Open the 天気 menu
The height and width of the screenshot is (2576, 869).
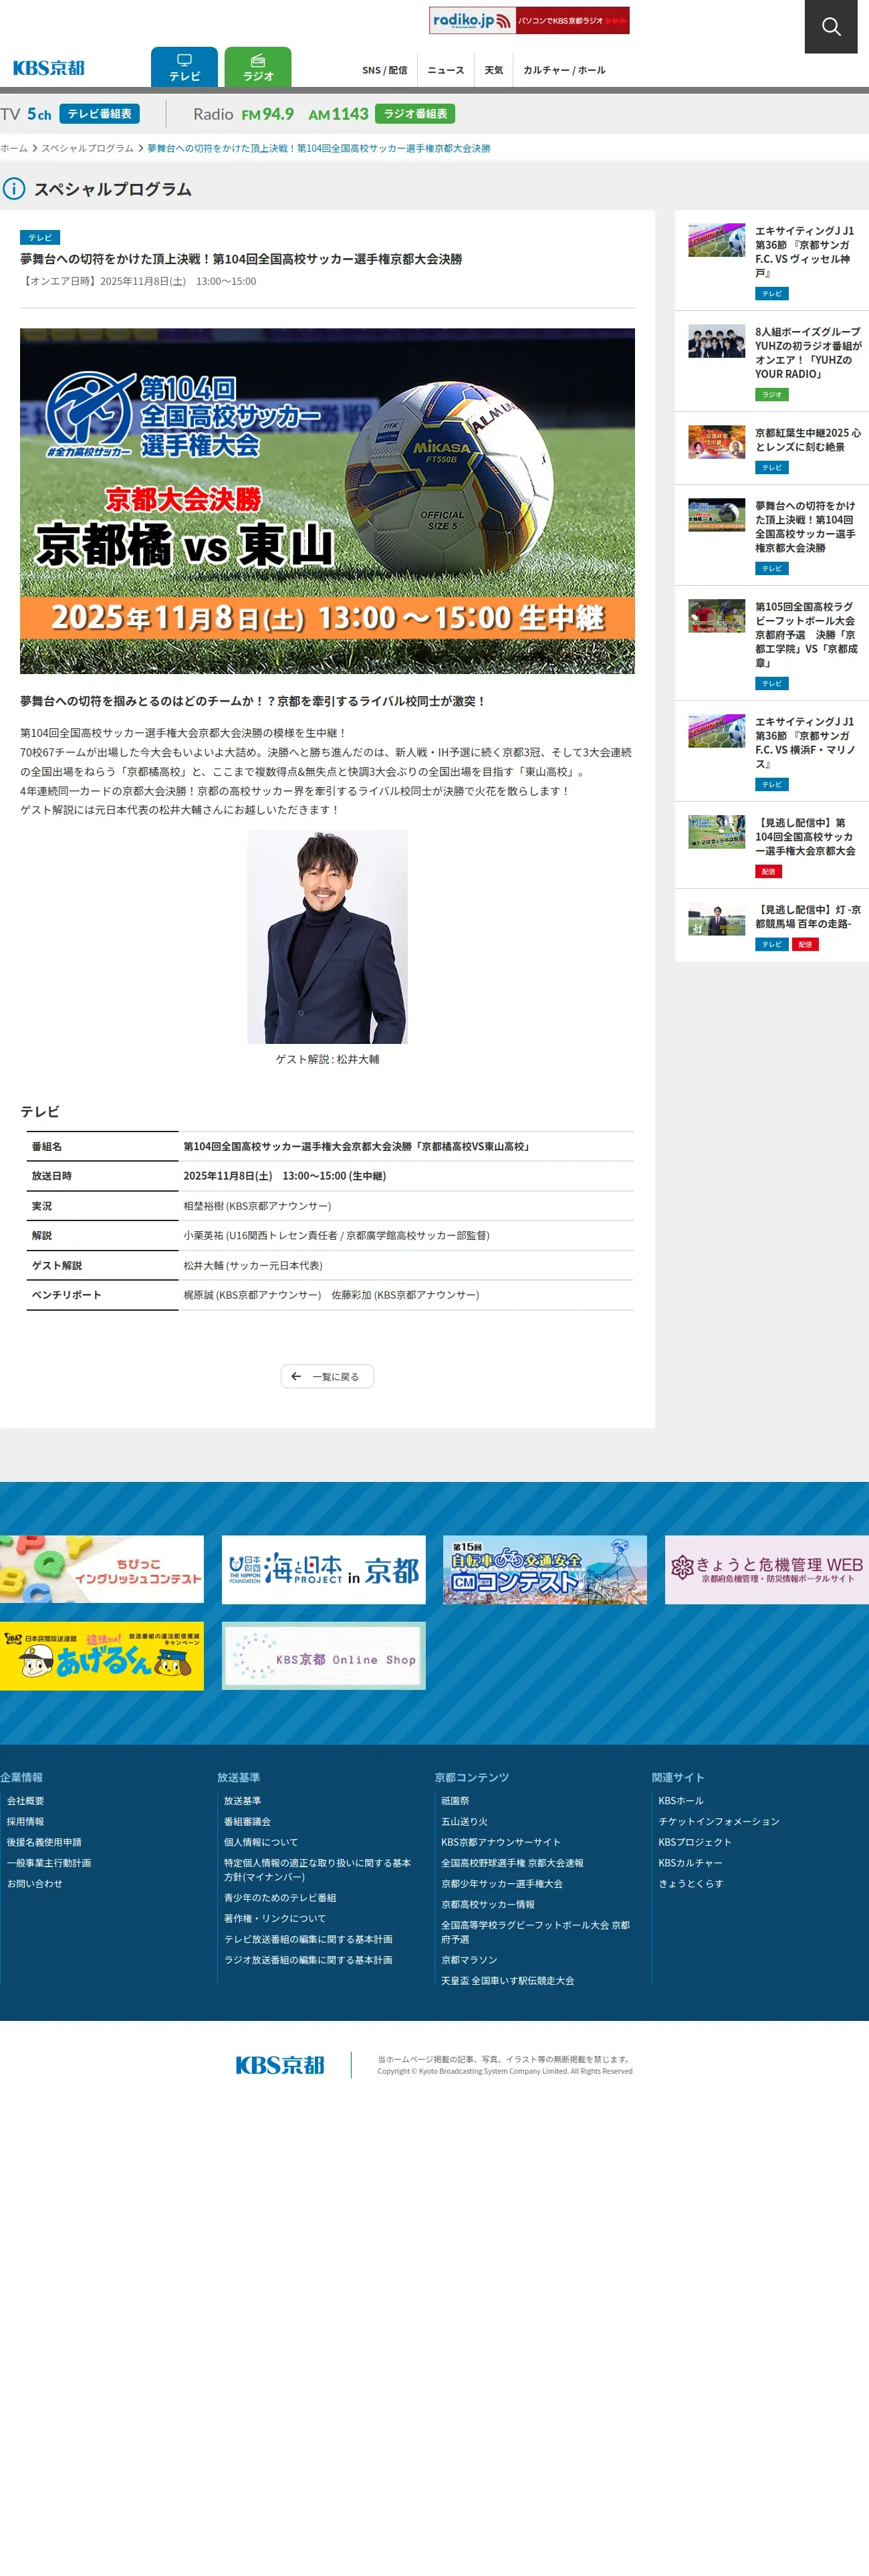tap(494, 70)
